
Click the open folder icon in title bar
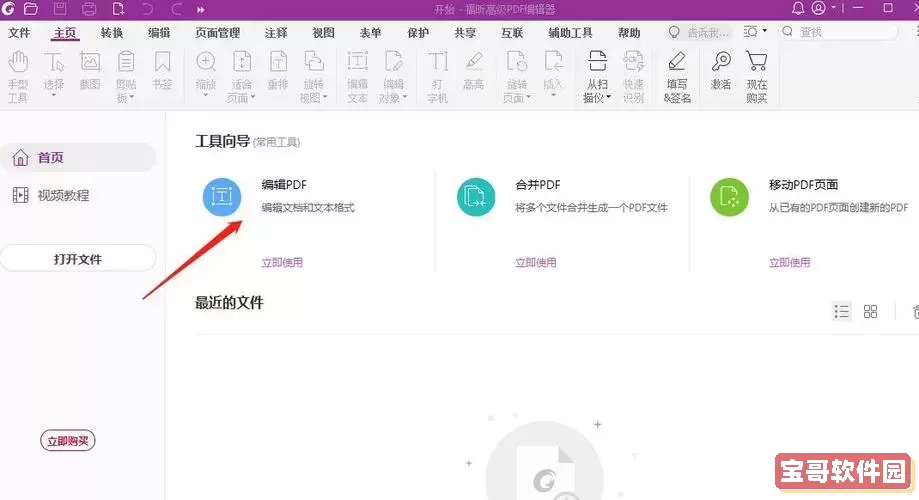[x=30, y=9]
